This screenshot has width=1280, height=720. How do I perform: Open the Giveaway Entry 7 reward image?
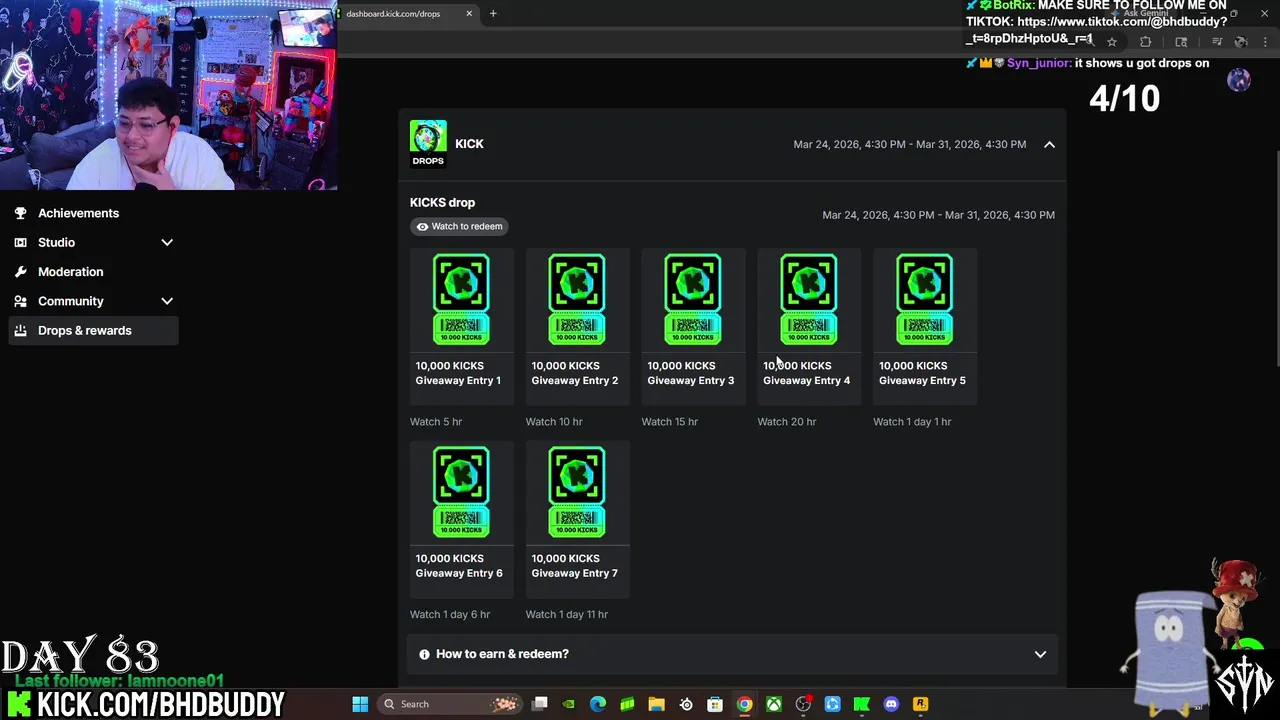click(x=577, y=492)
